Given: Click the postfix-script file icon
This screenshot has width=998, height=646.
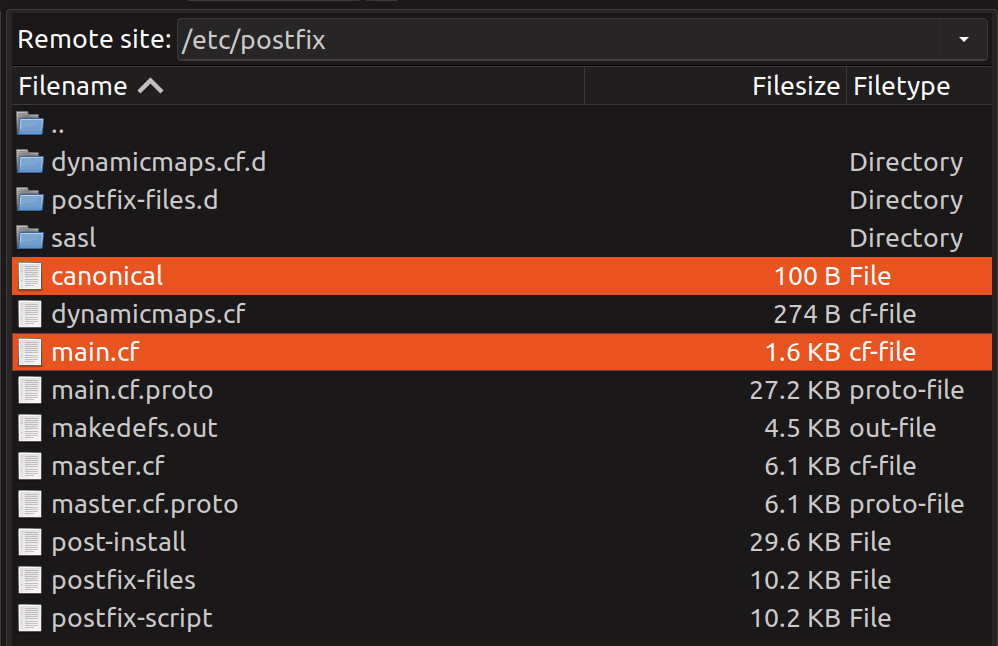Looking at the screenshot, I should [30, 618].
